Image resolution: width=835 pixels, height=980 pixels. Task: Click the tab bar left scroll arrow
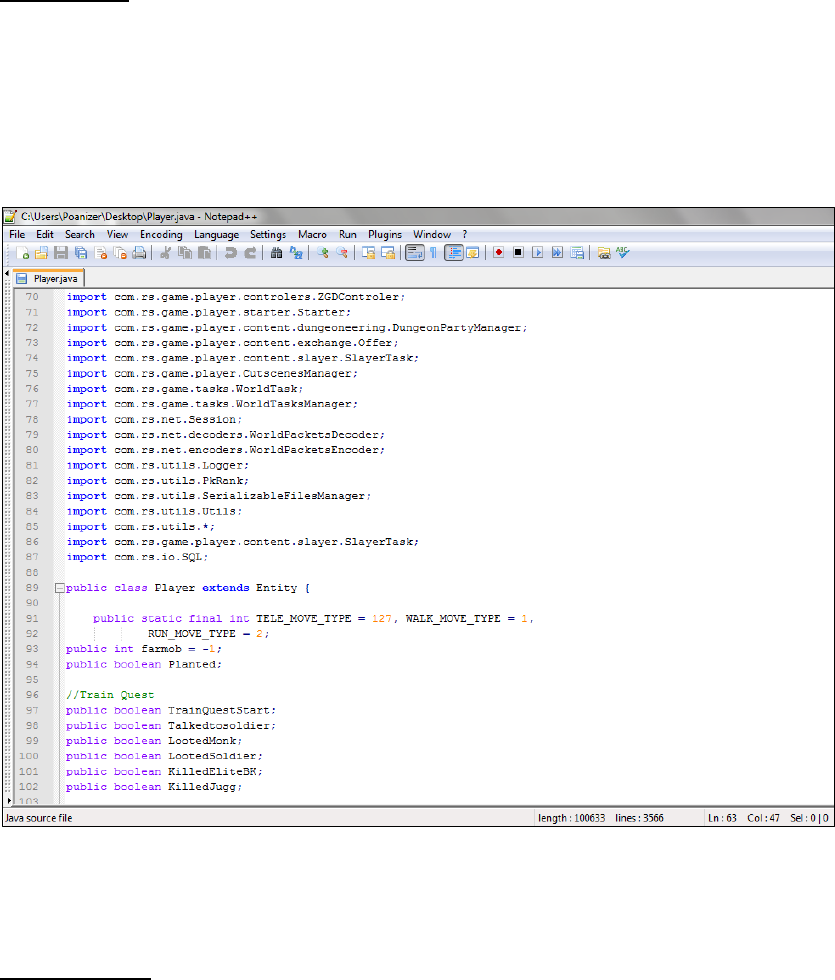[9, 274]
